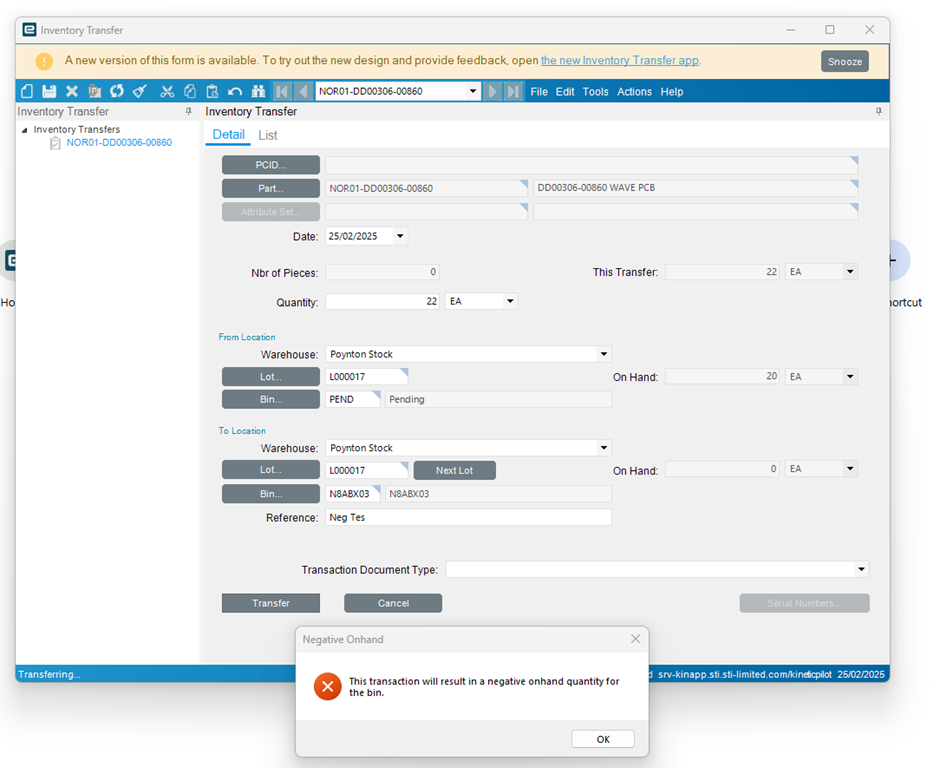The height and width of the screenshot is (768, 940).
Task: Click OK in Negative Onhand dialog
Action: [603, 739]
